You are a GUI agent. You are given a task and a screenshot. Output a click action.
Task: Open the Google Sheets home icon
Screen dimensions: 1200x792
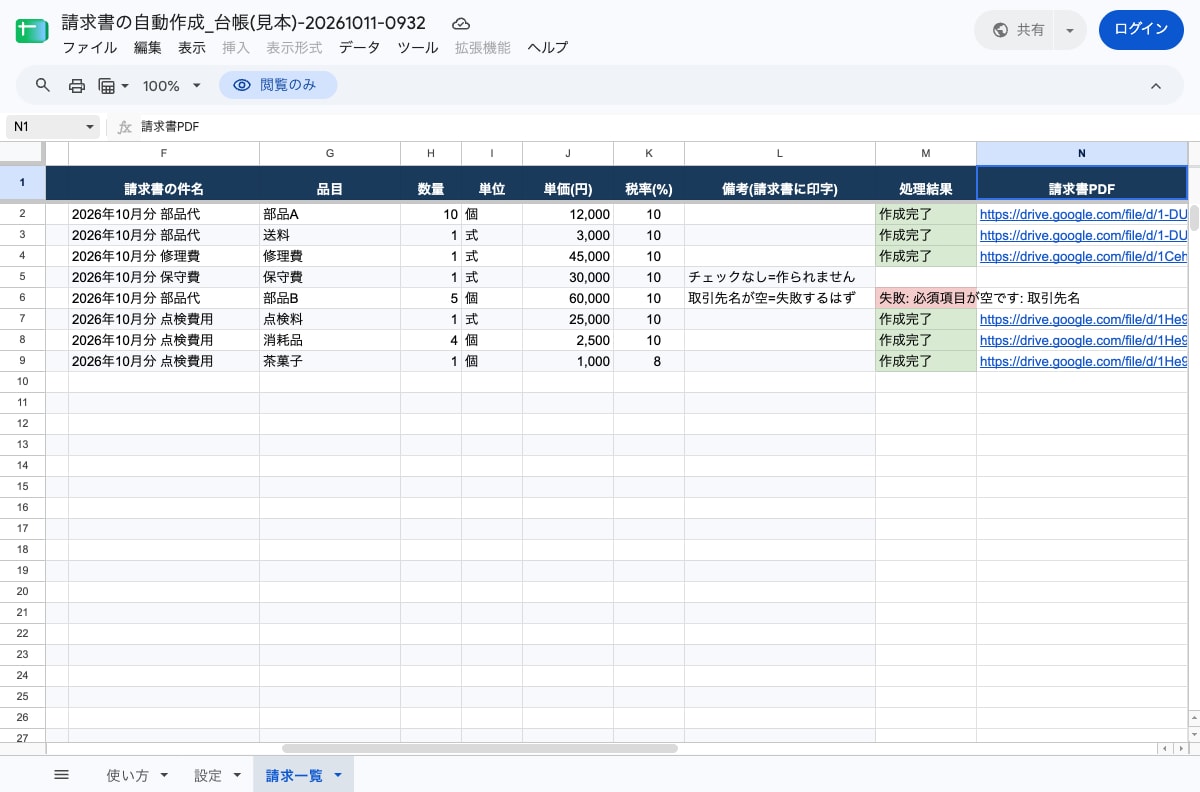point(32,31)
